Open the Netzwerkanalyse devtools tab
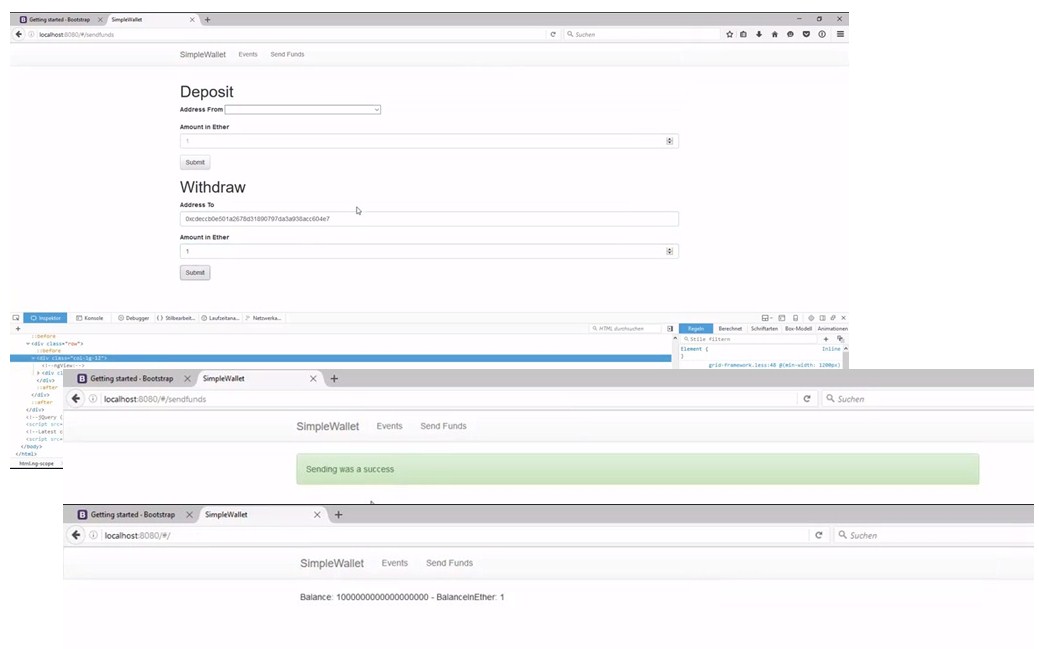This screenshot has width=1039, height=649. click(264, 318)
